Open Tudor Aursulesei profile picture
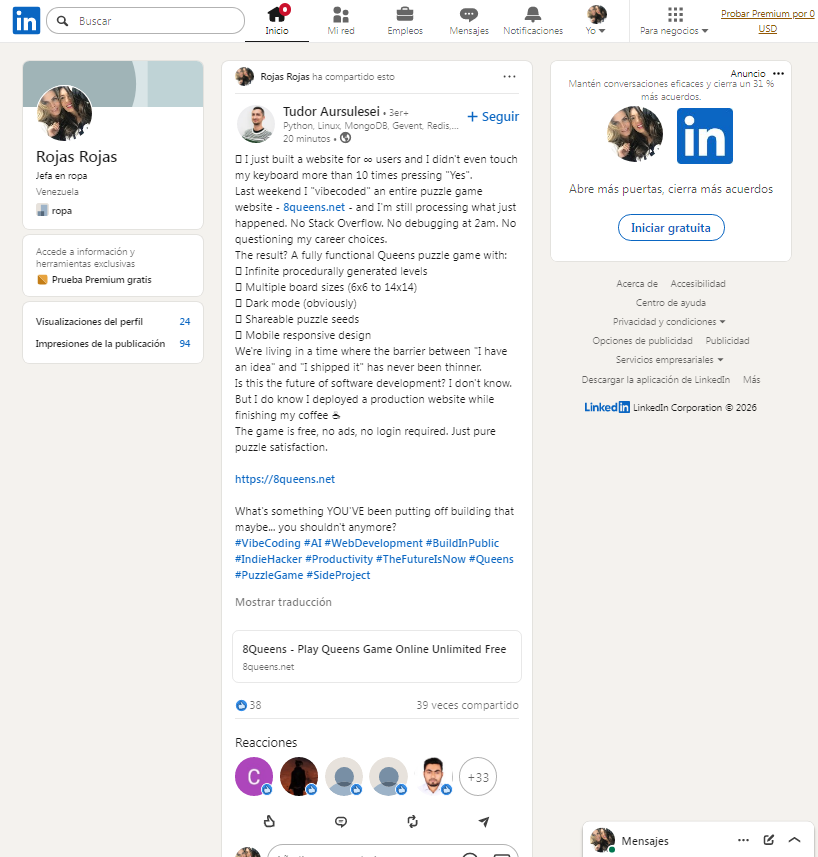The height and width of the screenshot is (857, 818). [256, 124]
